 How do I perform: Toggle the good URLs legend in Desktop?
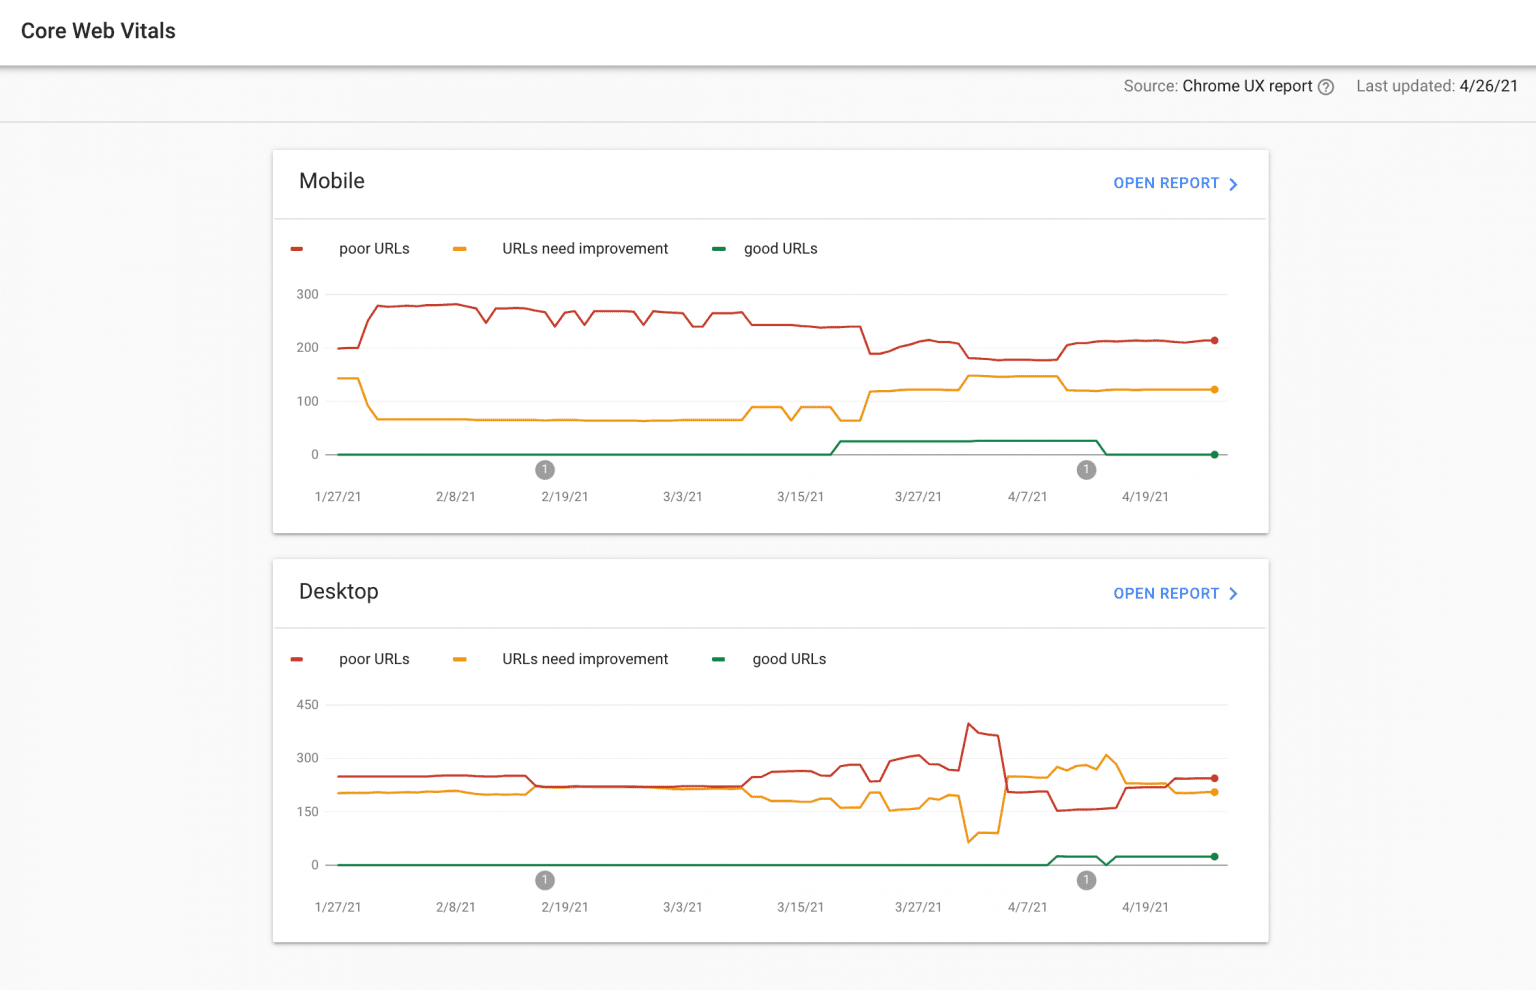click(789, 659)
